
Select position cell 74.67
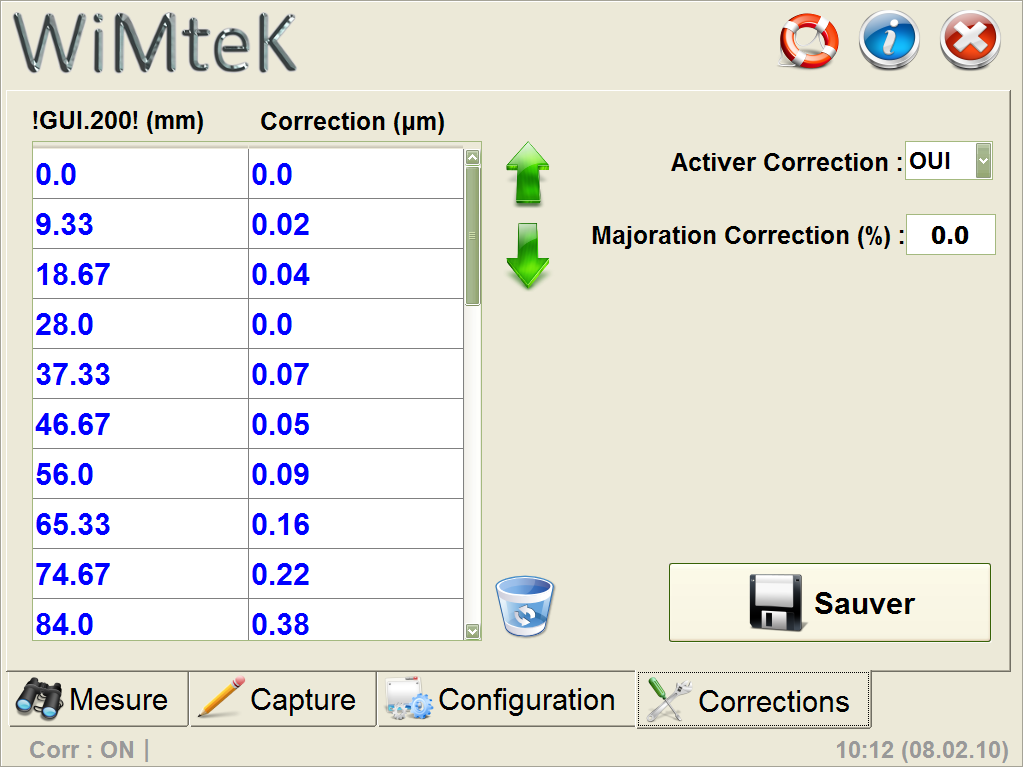[140, 574]
